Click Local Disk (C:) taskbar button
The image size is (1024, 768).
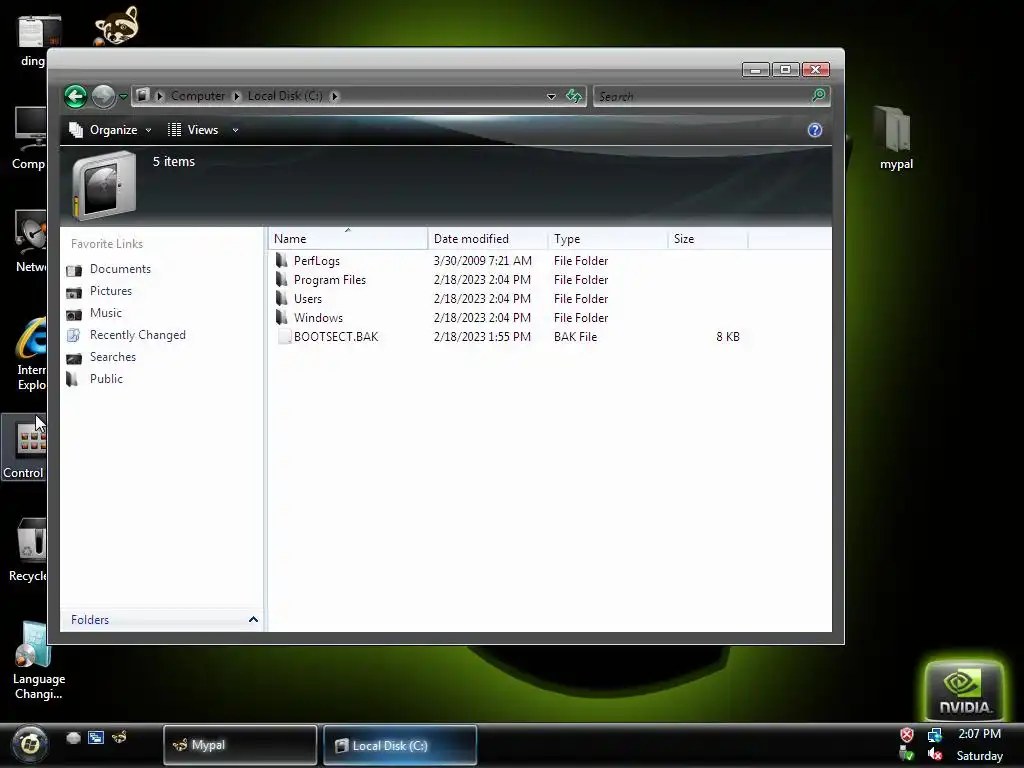tap(400, 745)
